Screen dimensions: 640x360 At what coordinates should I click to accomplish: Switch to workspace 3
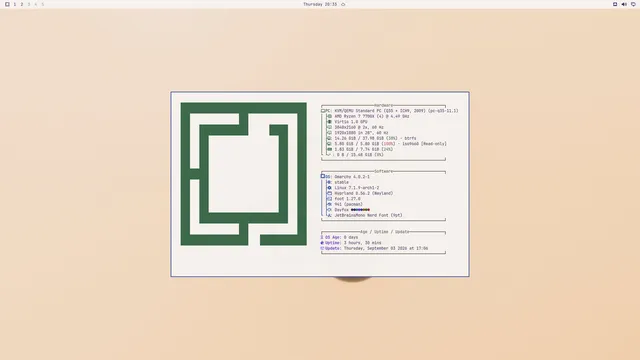29,4
